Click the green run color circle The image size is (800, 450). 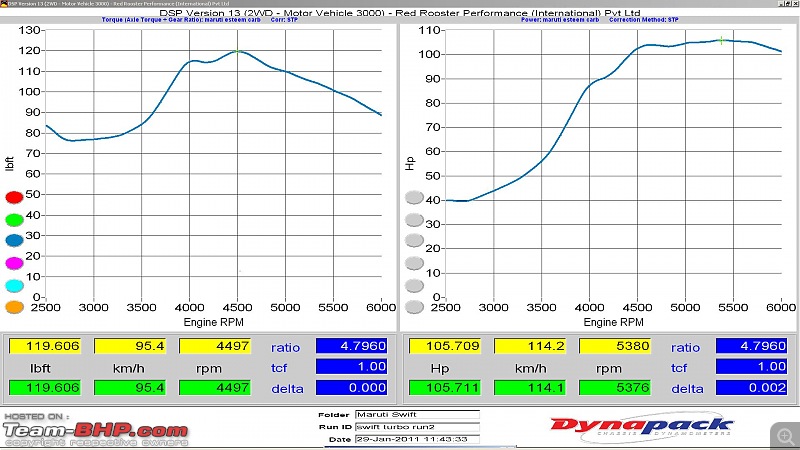click(x=14, y=219)
